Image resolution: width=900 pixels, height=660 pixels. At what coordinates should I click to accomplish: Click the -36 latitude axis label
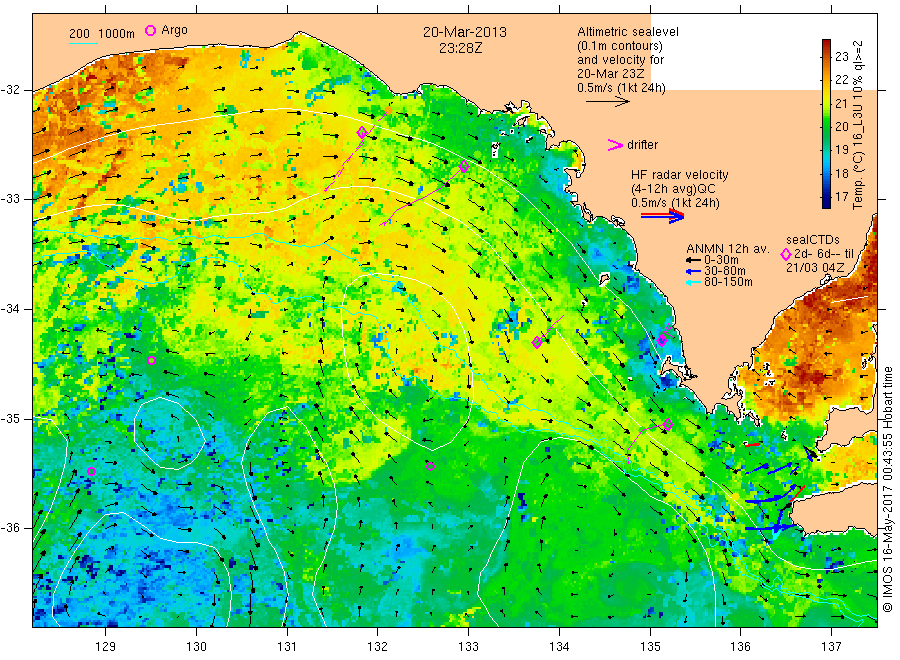10,528
